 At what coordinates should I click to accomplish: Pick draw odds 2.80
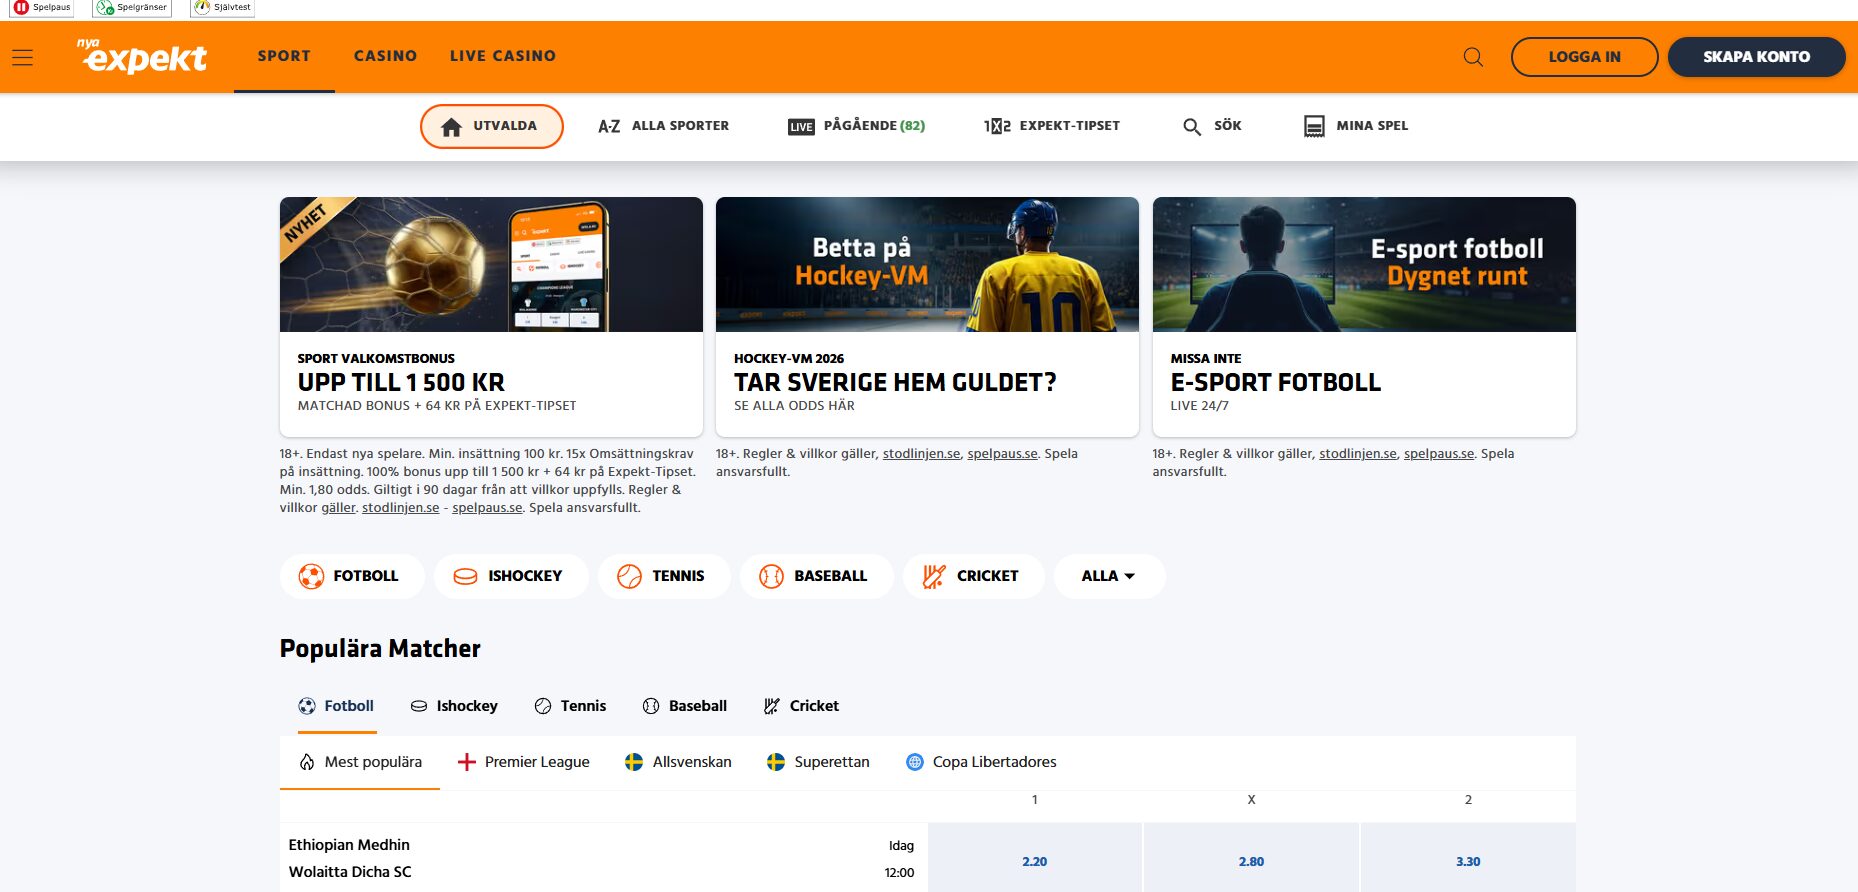1251,861
